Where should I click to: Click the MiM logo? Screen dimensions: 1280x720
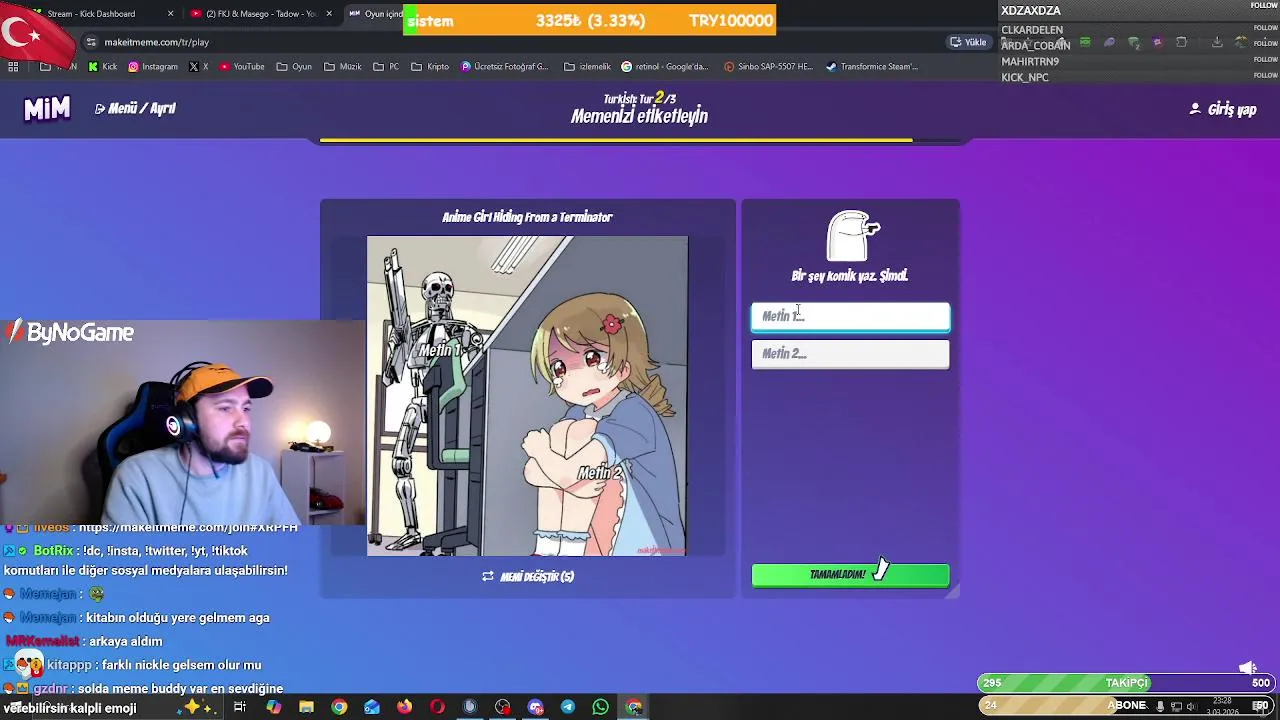47,109
